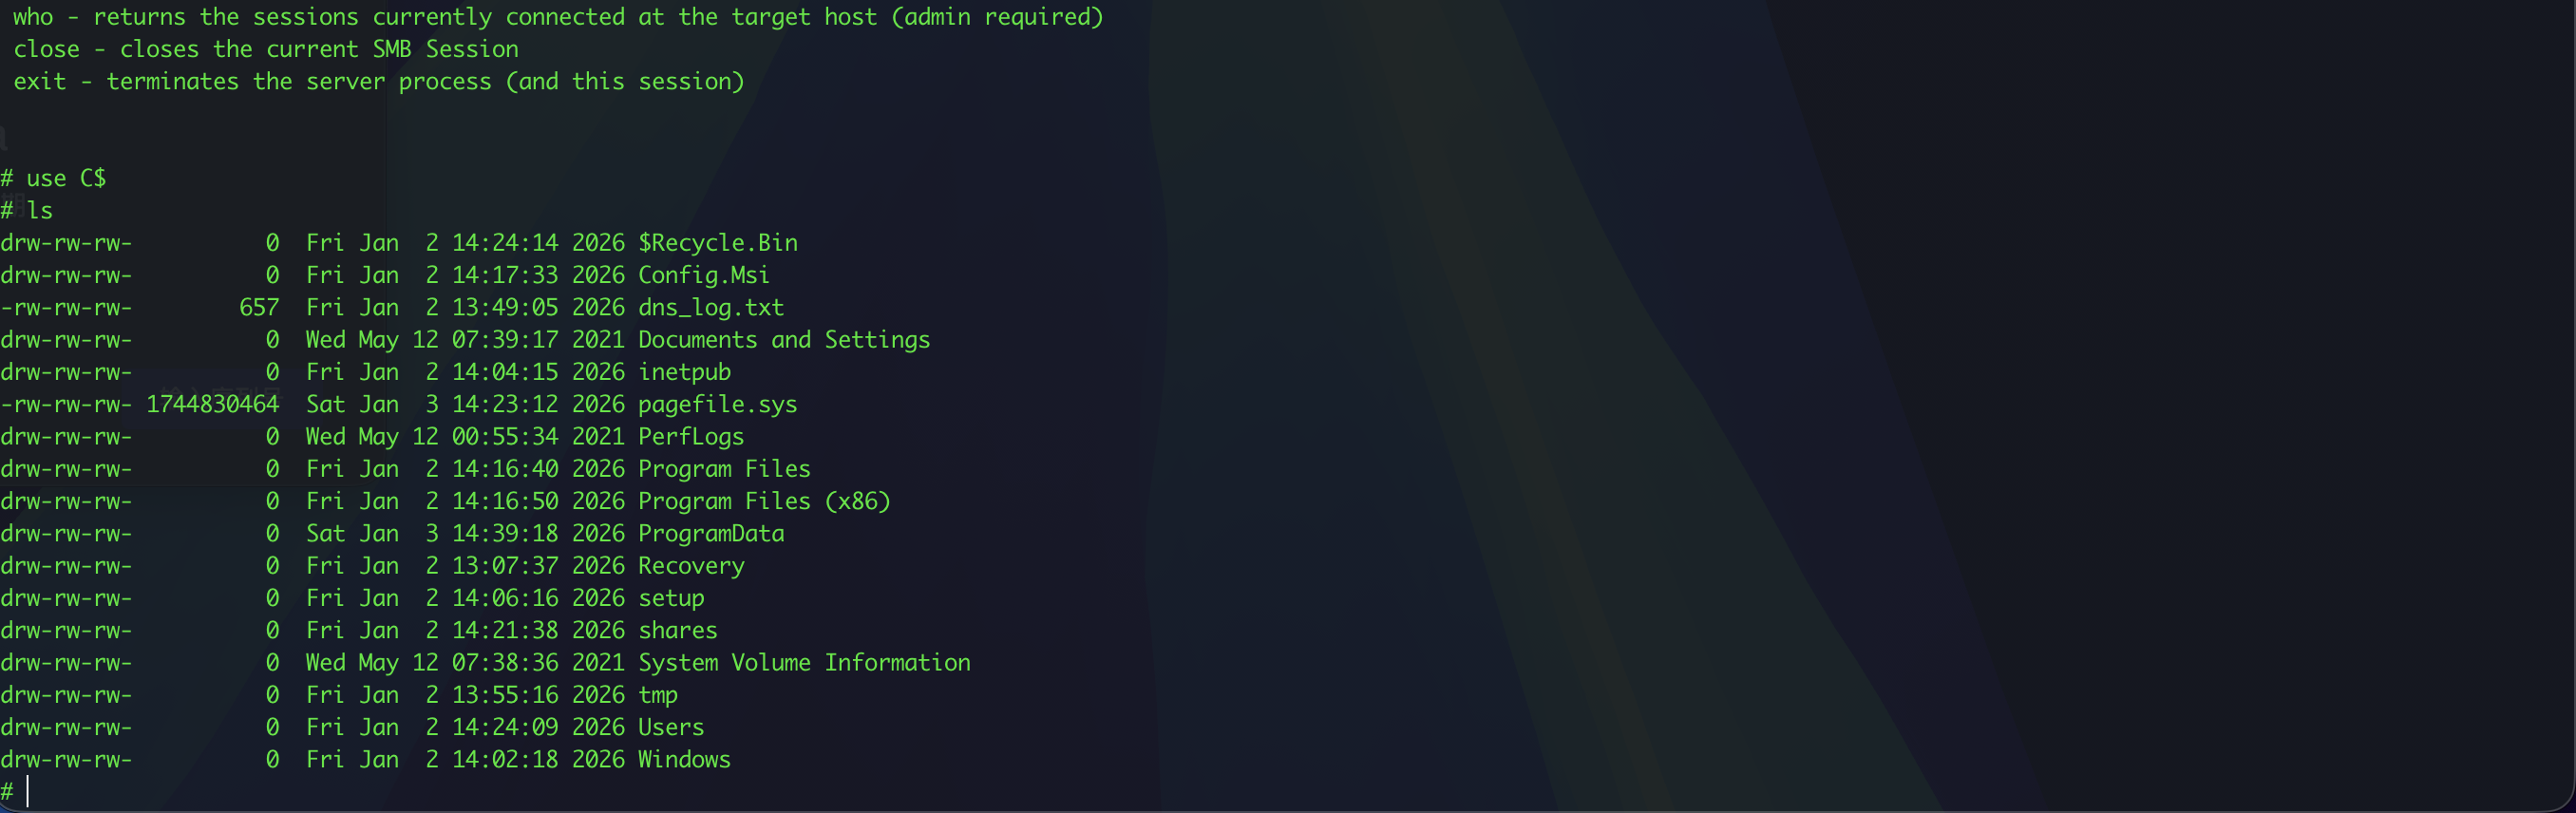Click the inetpub directory name

[684, 372]
